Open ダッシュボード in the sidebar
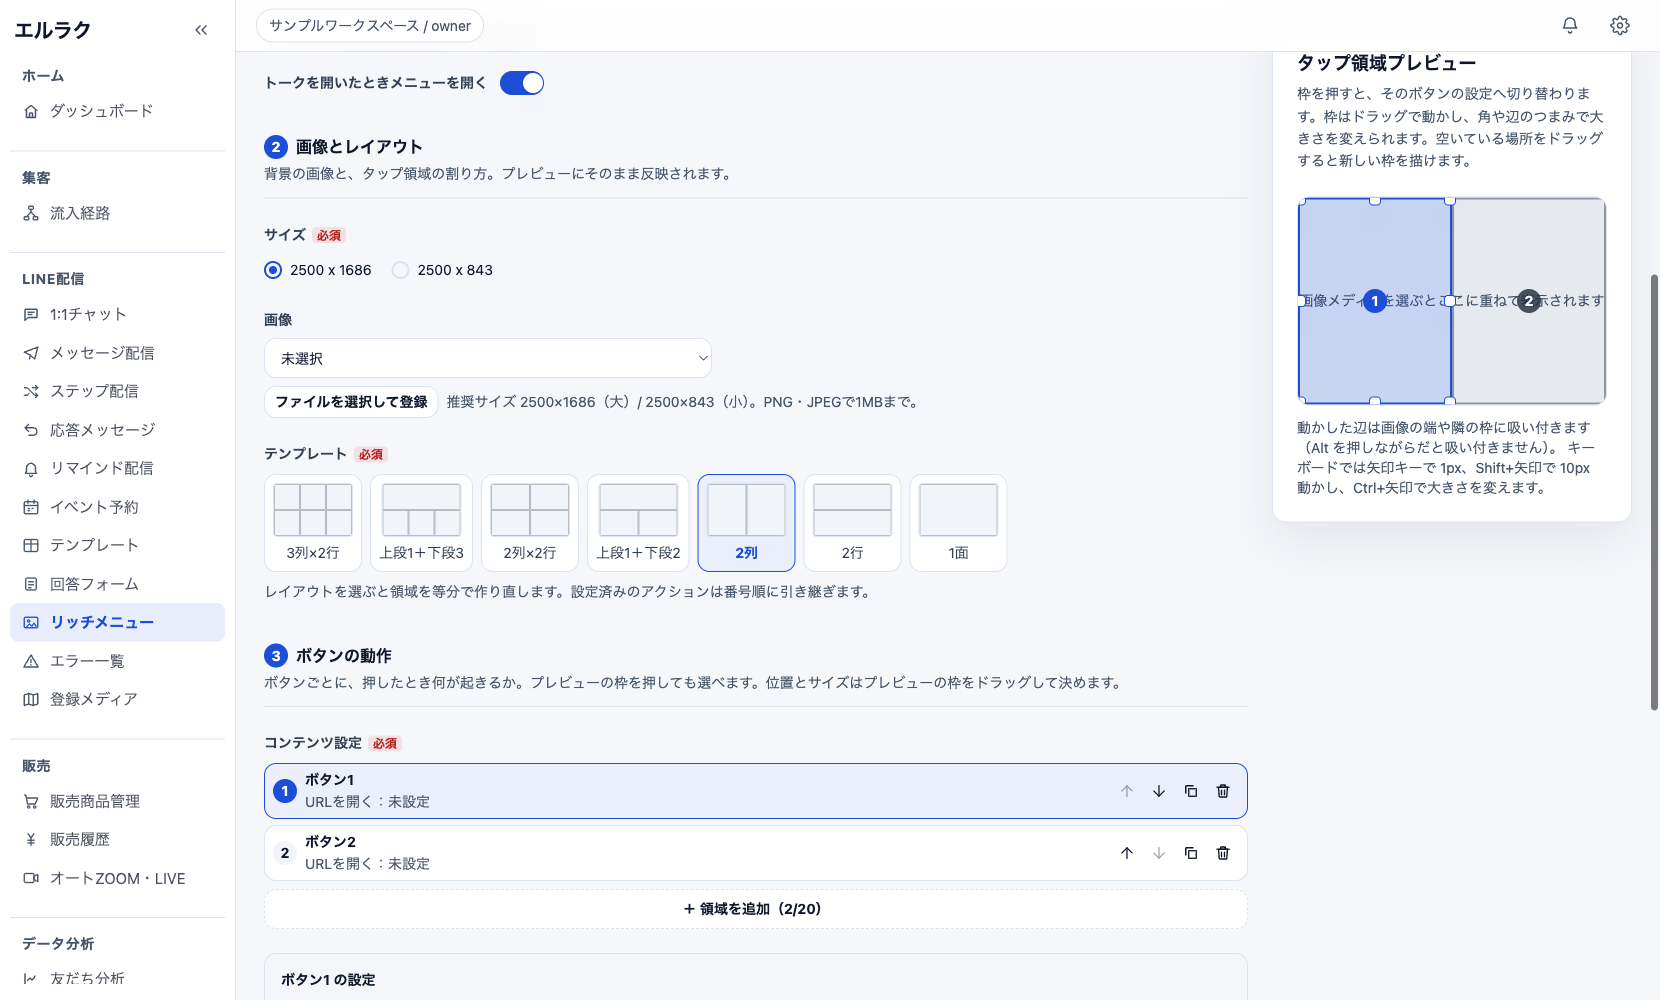This screenshot has width=1660, height=1000. click(x=117, y=111)
